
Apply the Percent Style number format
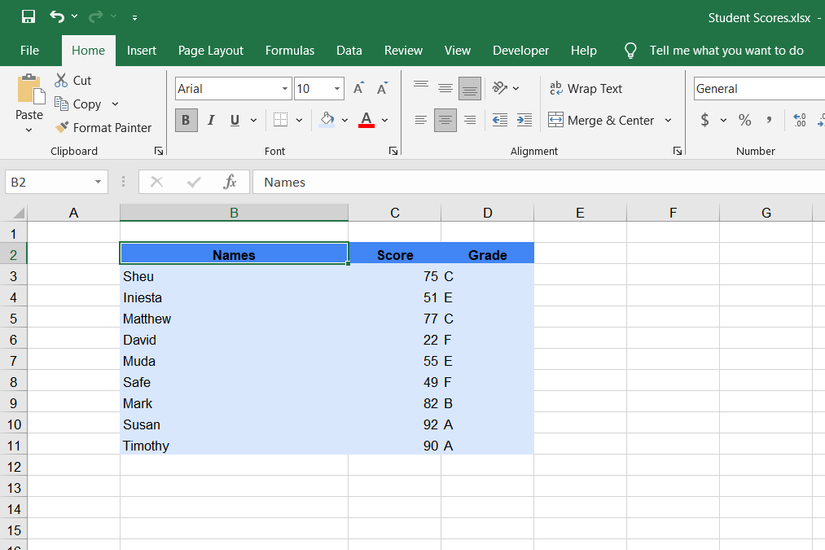click(x=745, y=120)
